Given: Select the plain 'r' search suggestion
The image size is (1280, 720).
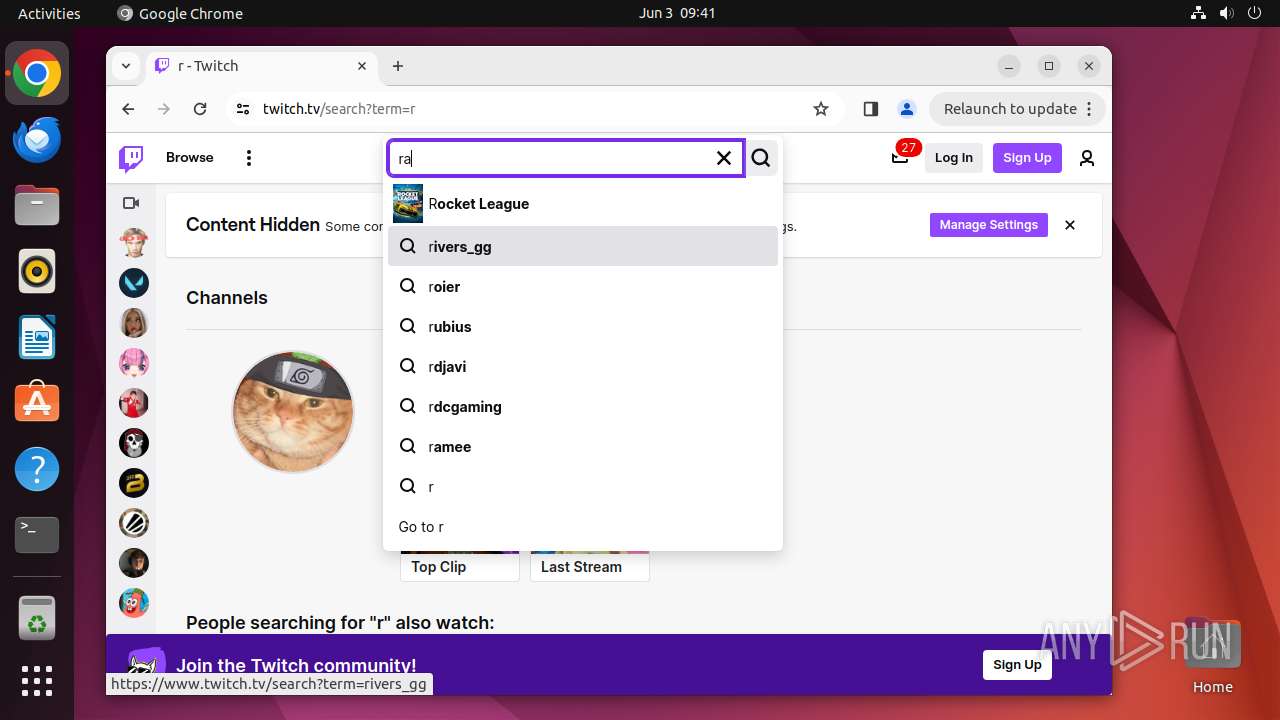Looking at the screenshot, I should [x=583, y=486].
